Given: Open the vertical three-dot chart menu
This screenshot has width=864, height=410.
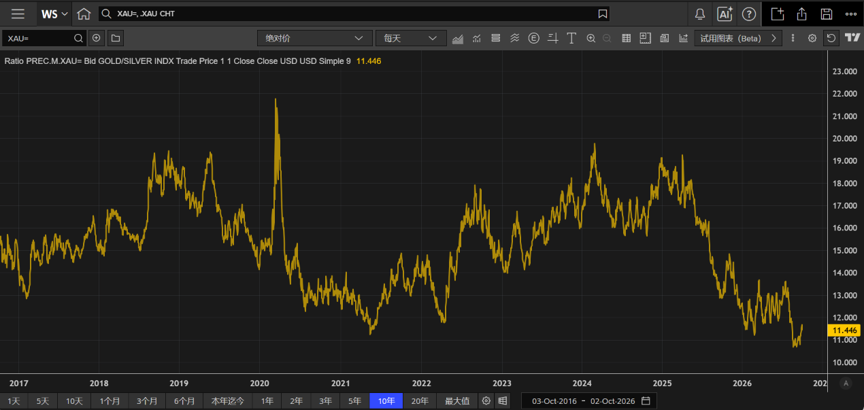Looking at the screenshot, I should tap(793, 38).
